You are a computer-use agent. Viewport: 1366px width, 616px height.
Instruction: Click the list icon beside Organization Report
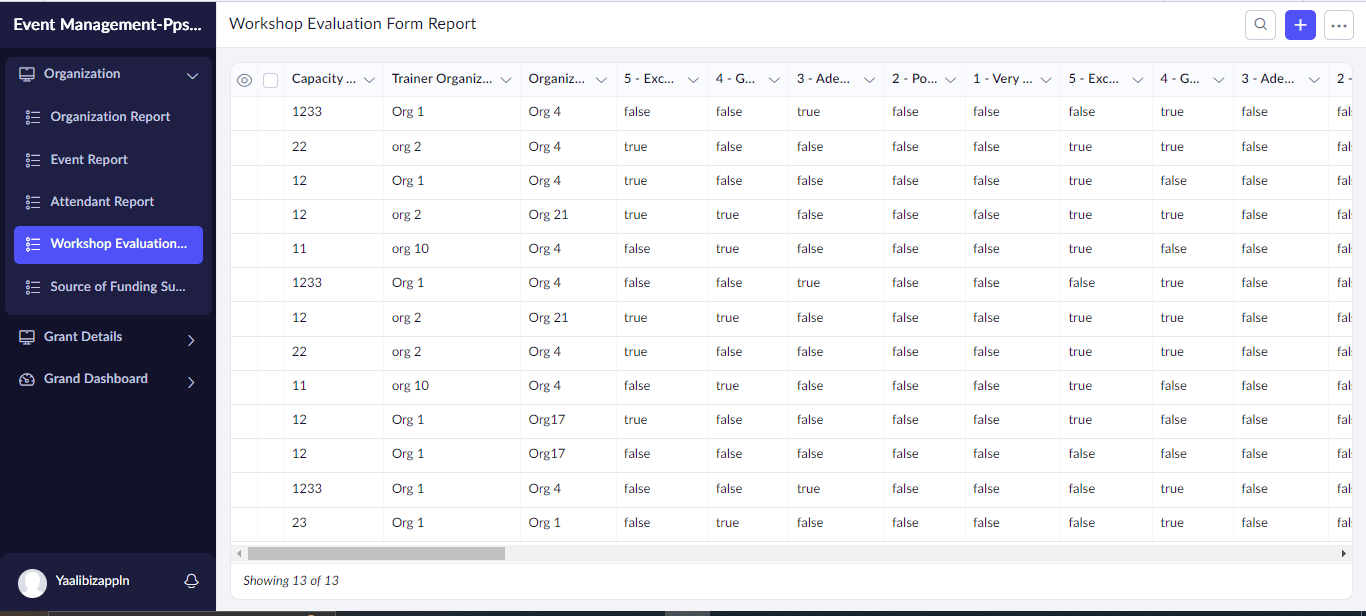click(x=33, y=117)
